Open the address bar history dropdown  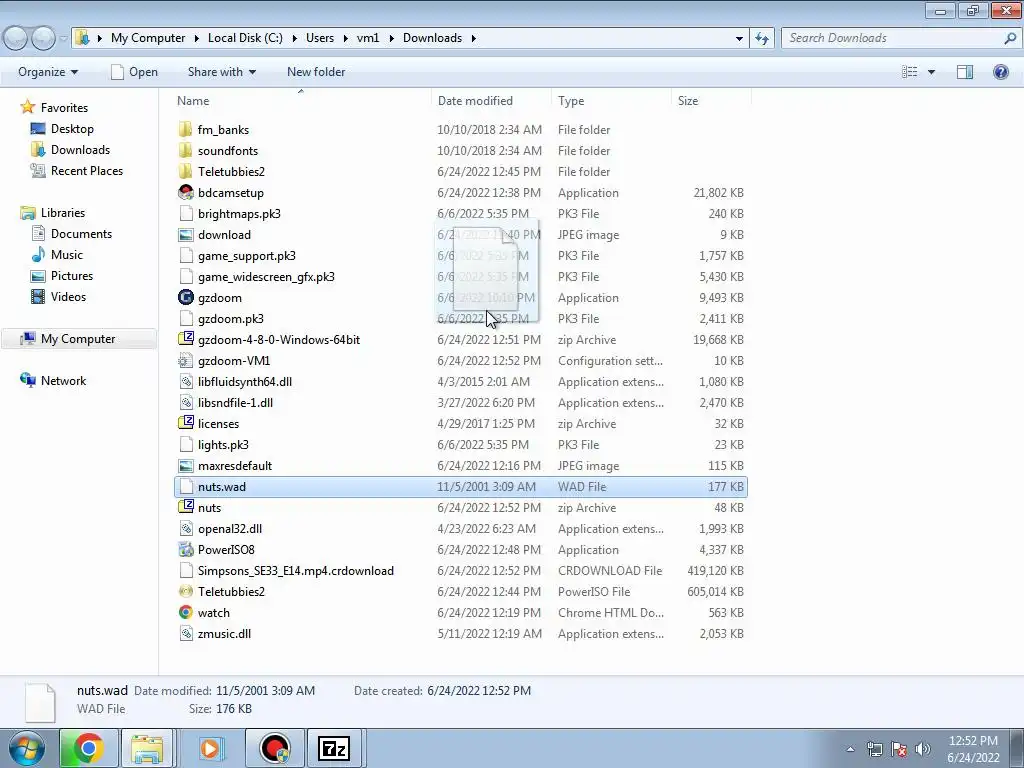coord(739,38)
